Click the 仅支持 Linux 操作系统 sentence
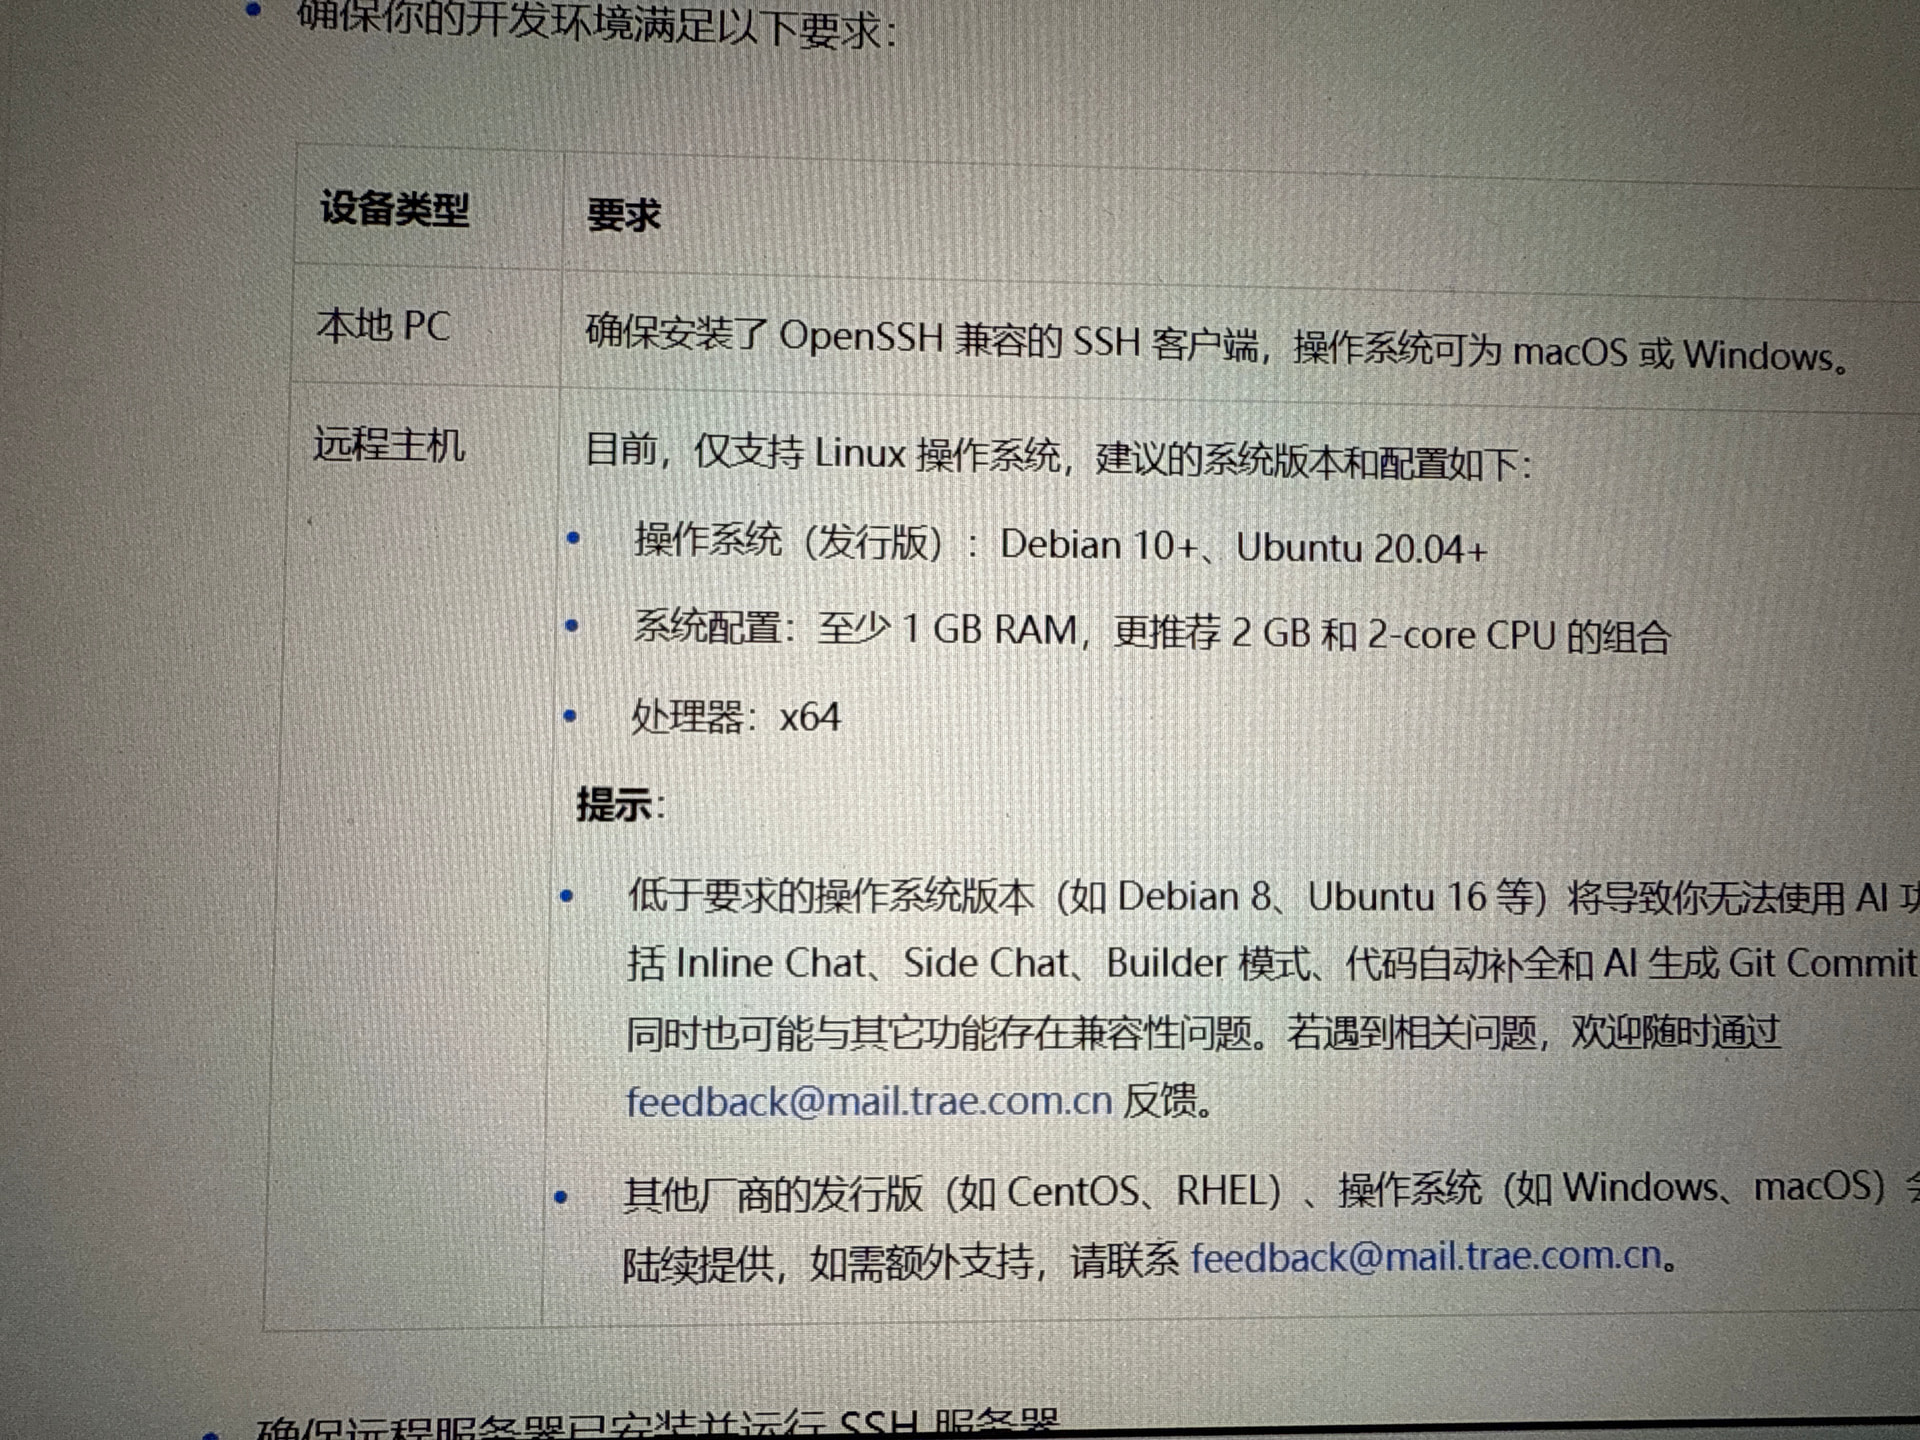This screenshot has height=1440, width=1920. pyautogui.click(x=876, y=454)
